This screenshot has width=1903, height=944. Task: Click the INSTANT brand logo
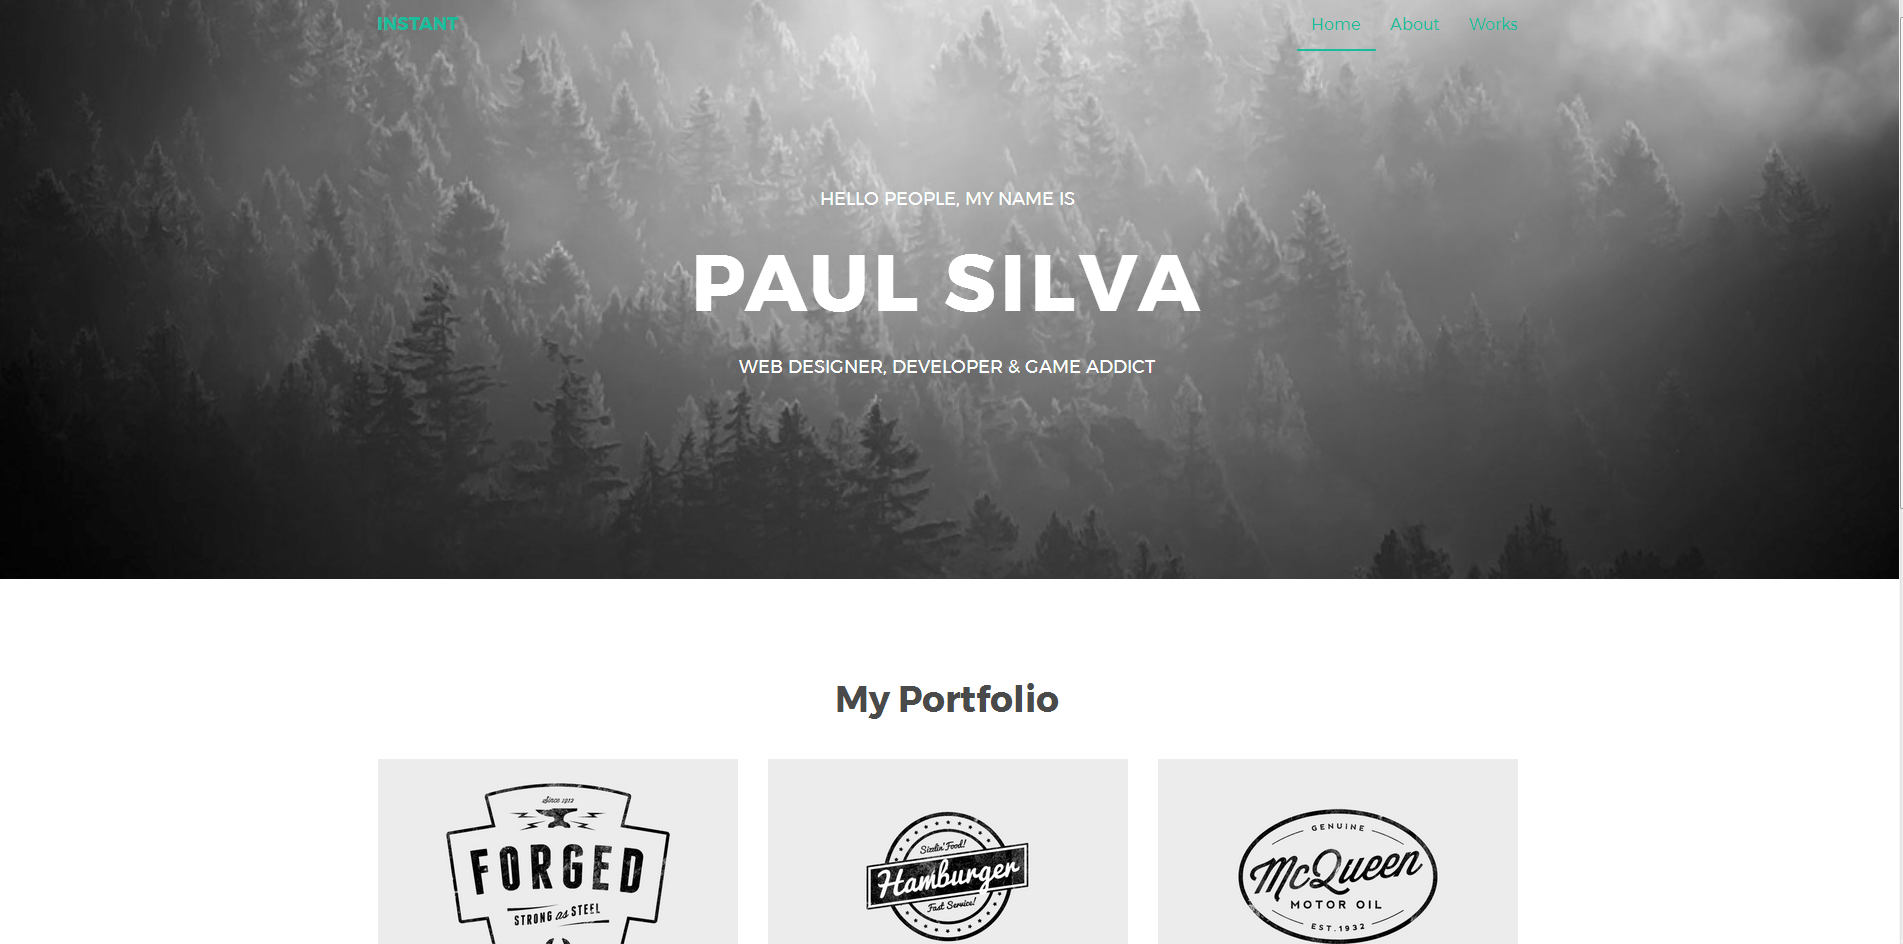[x=417, y=24]
